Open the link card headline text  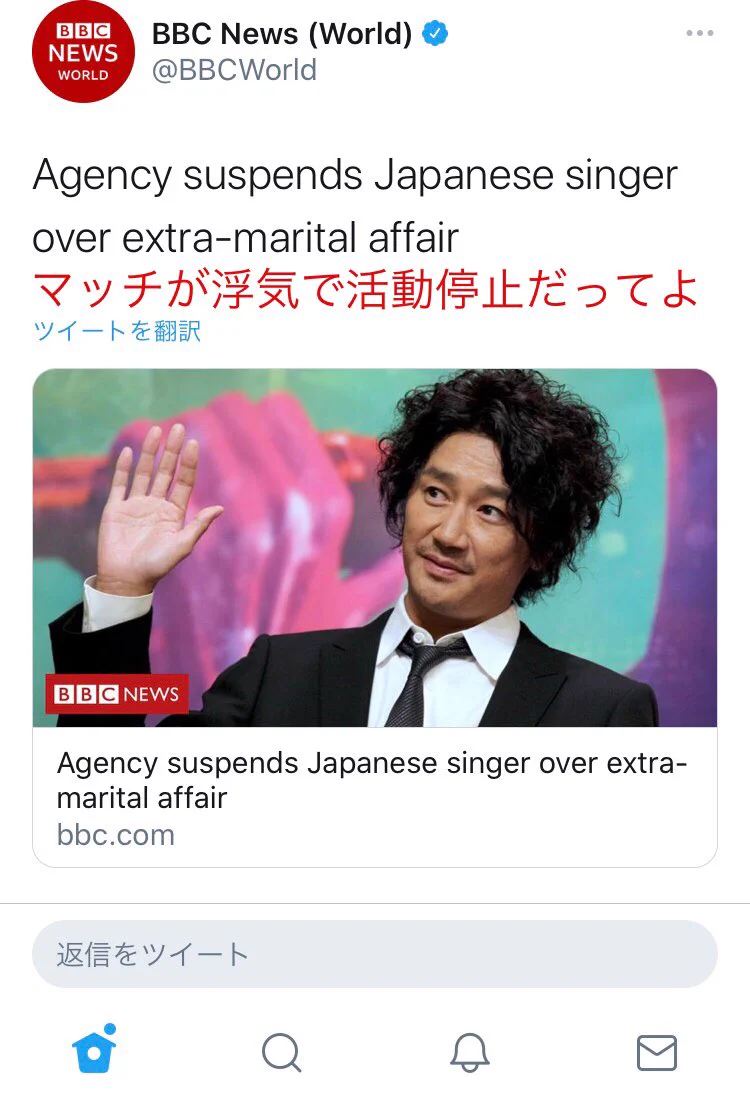click(372, 780)
